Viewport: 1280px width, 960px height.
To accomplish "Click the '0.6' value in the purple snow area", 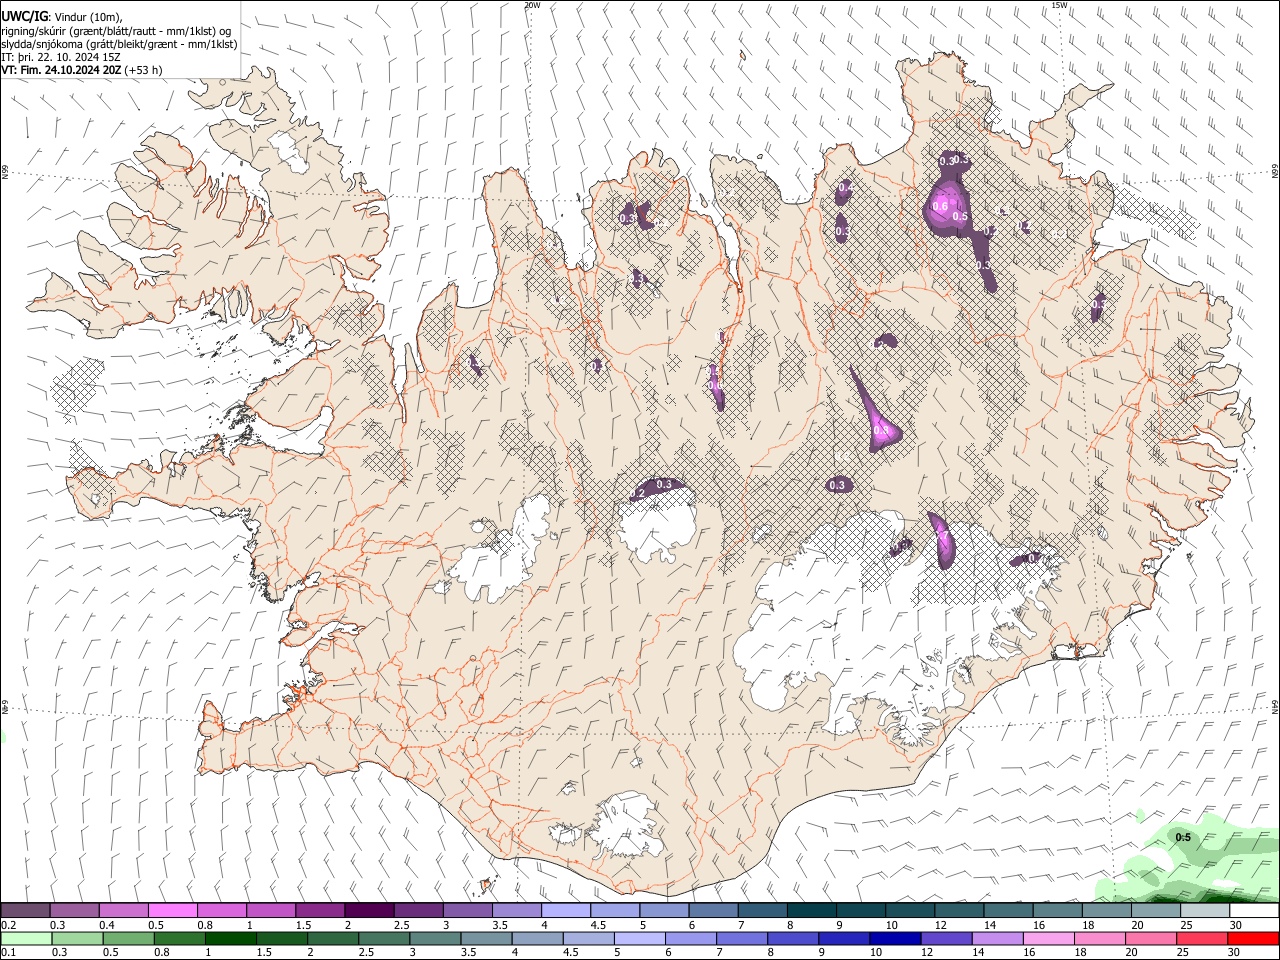I will 939,207.
